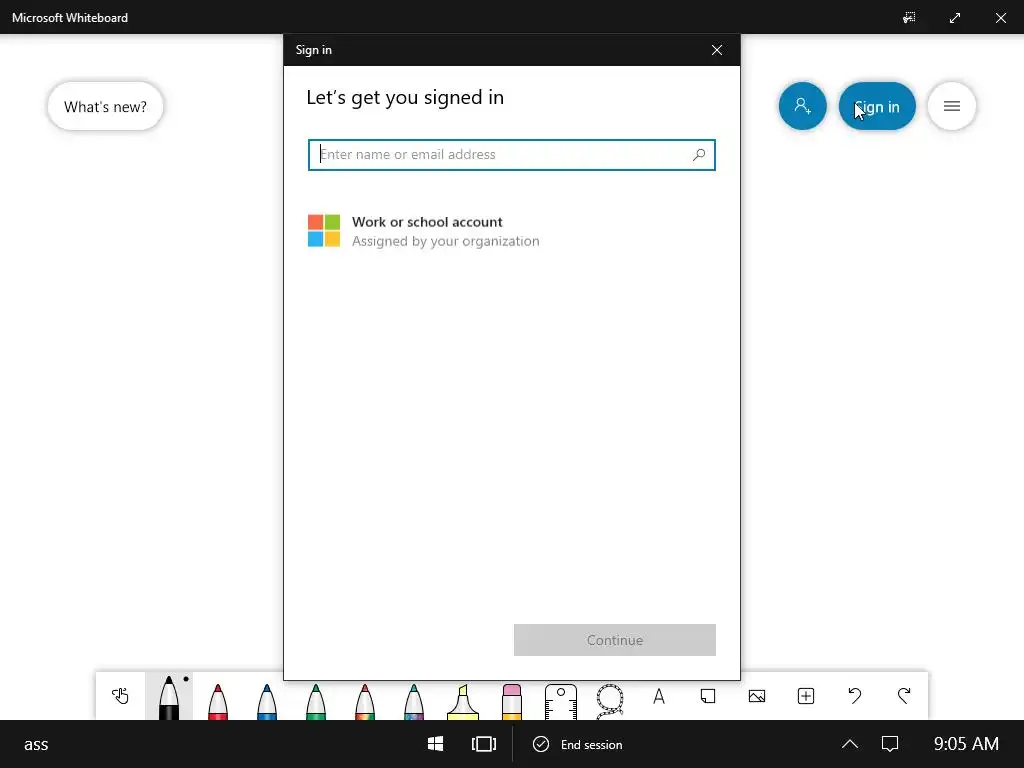Viewport: 1024px width, 768px height.
Task: Select the galaxy pen
Action: click(x=413, y=701)
